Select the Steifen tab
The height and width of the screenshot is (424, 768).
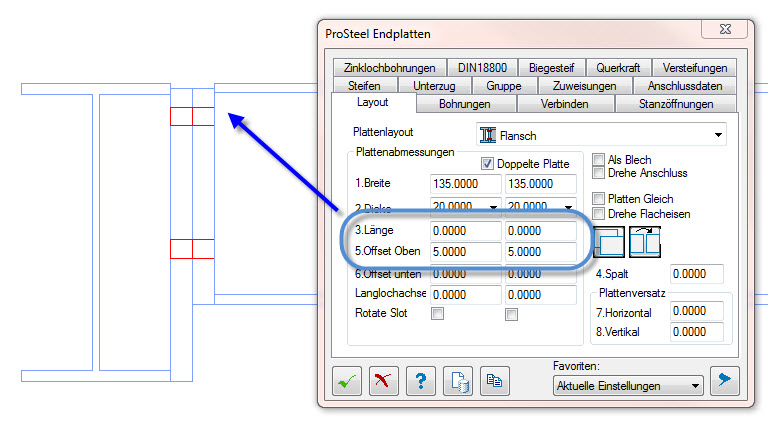tap(364, 86)
